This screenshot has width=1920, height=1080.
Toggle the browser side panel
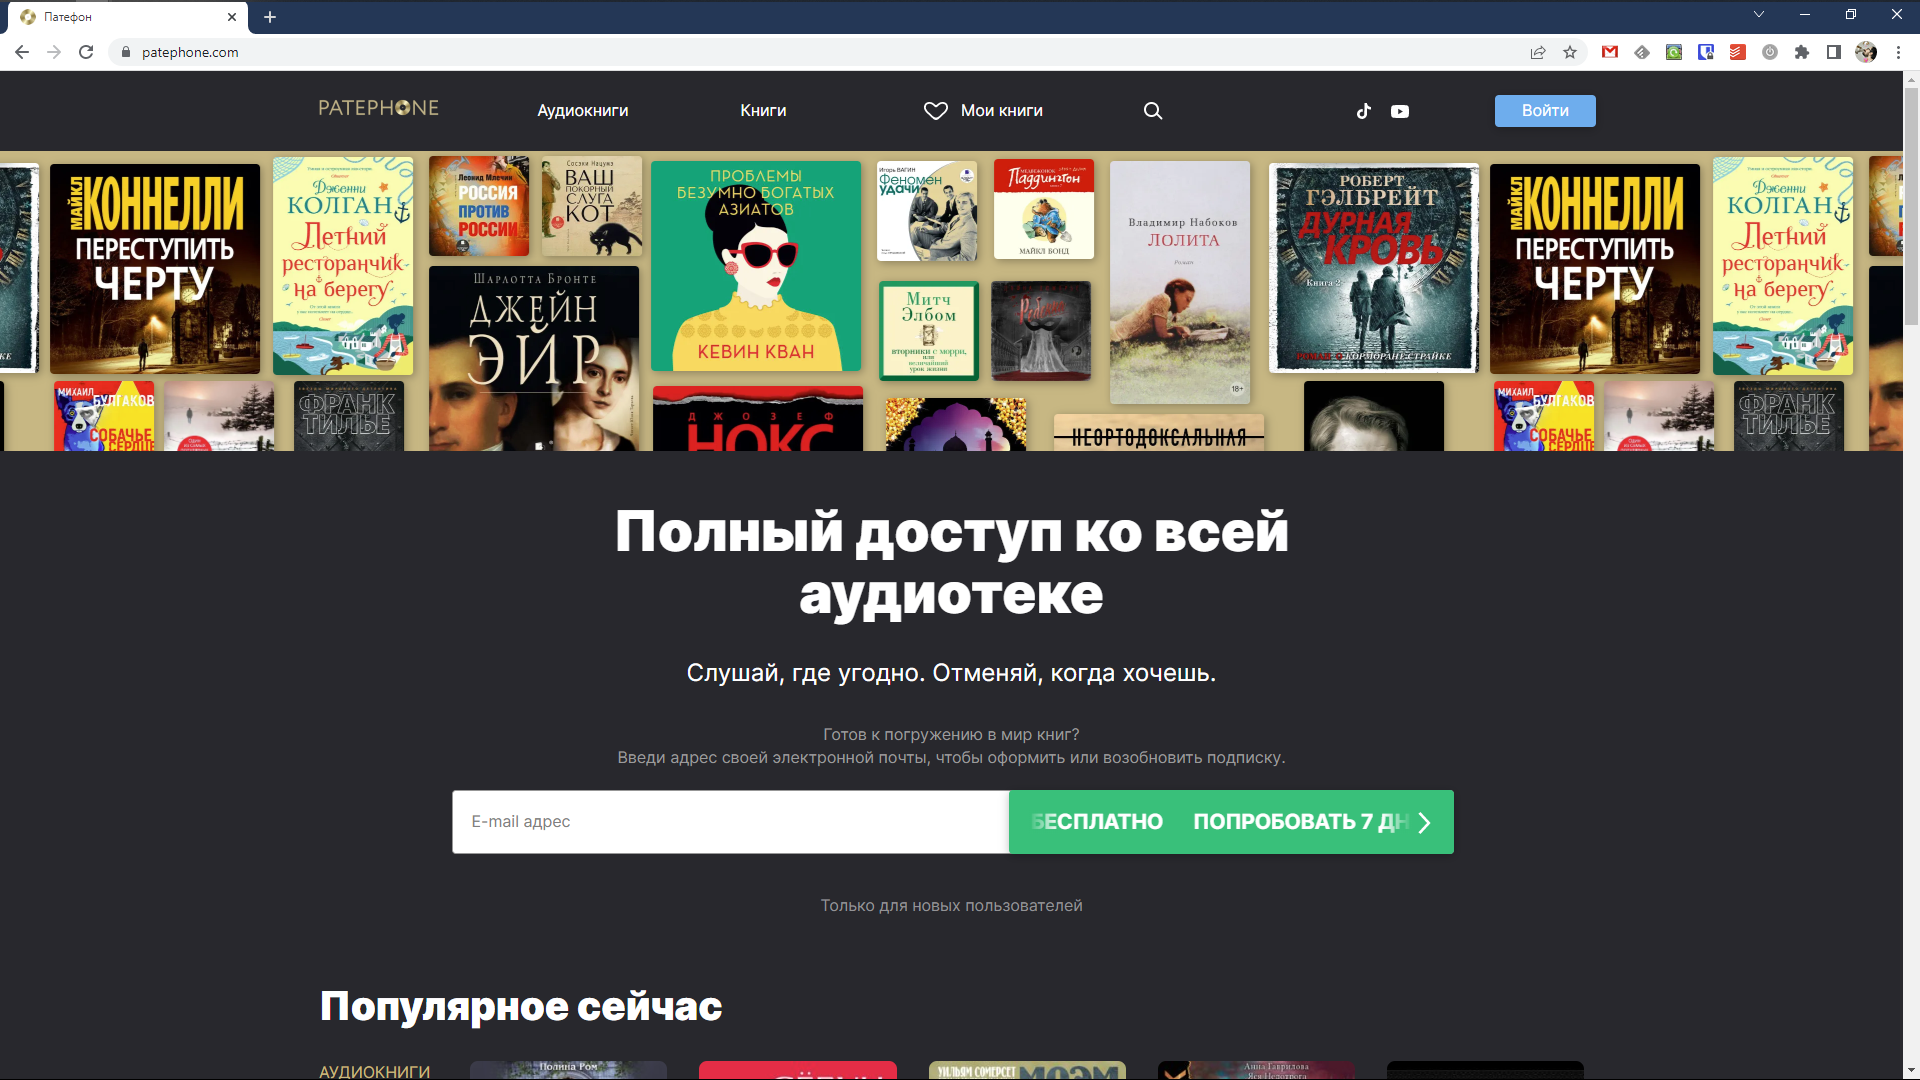1834,52
